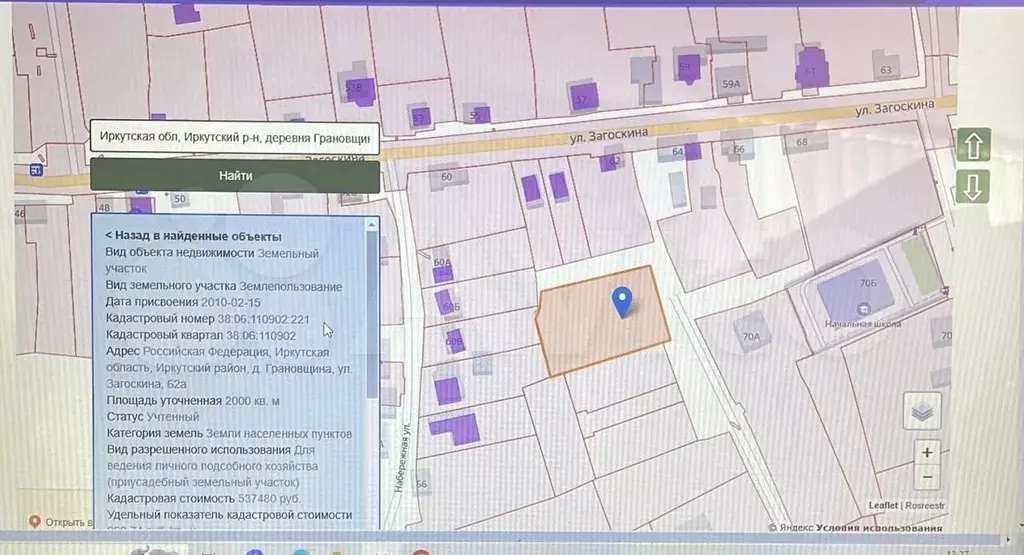Open the Rosreestr attribution link
1024x555 pixels.
(926, 506)
